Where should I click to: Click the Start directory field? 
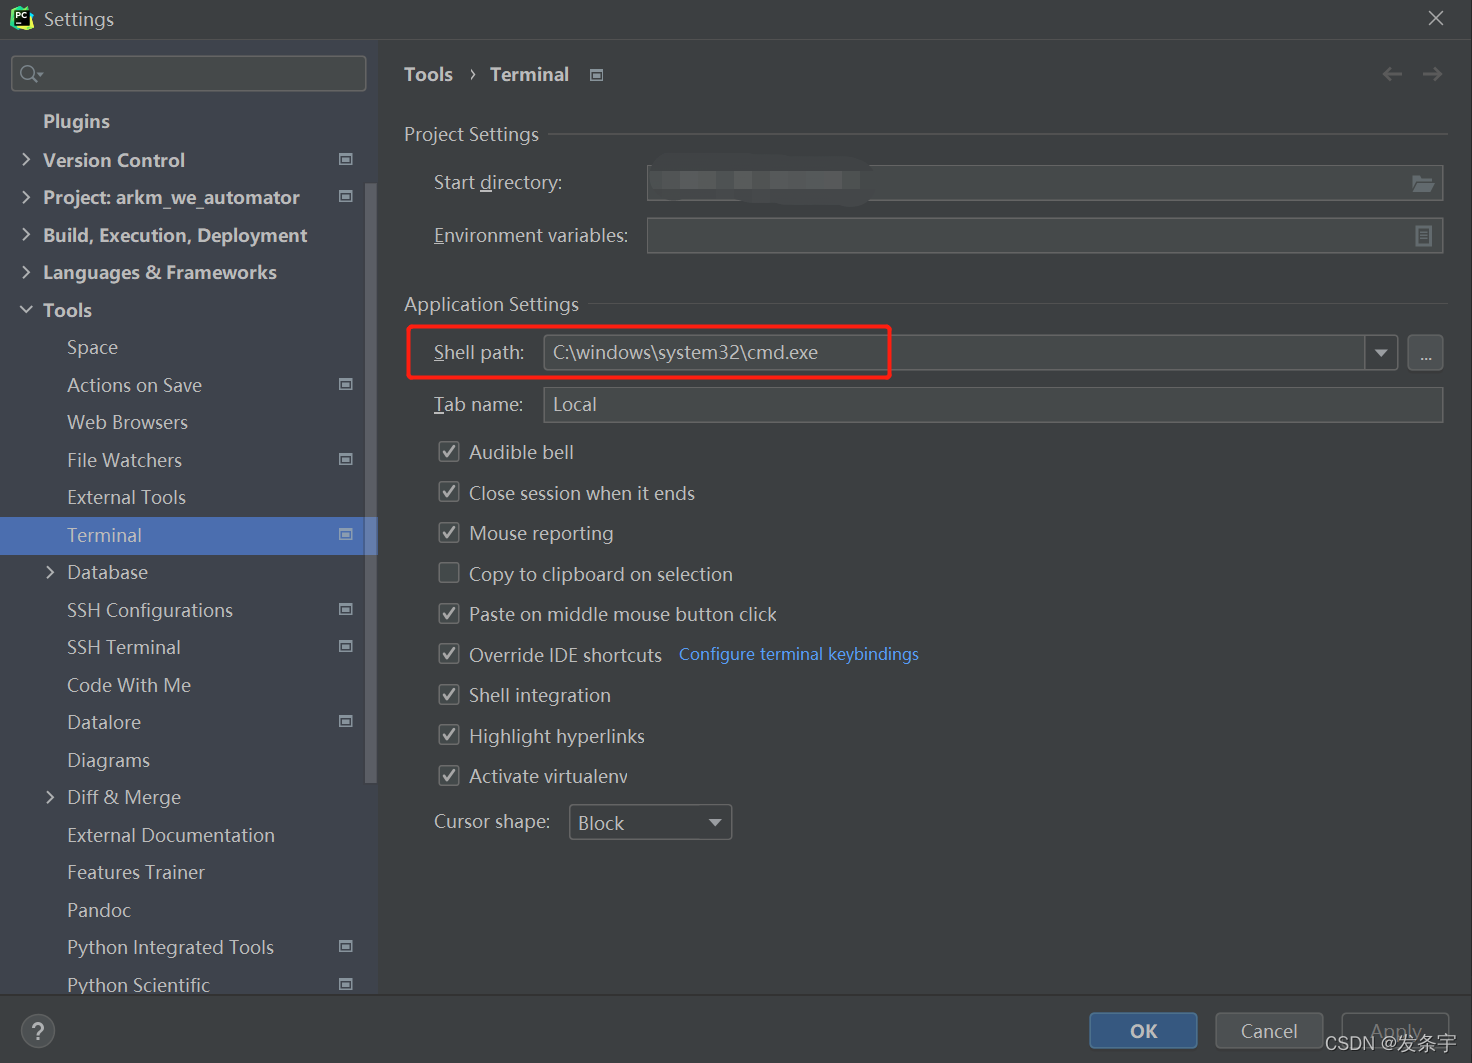pos(1045,183)
